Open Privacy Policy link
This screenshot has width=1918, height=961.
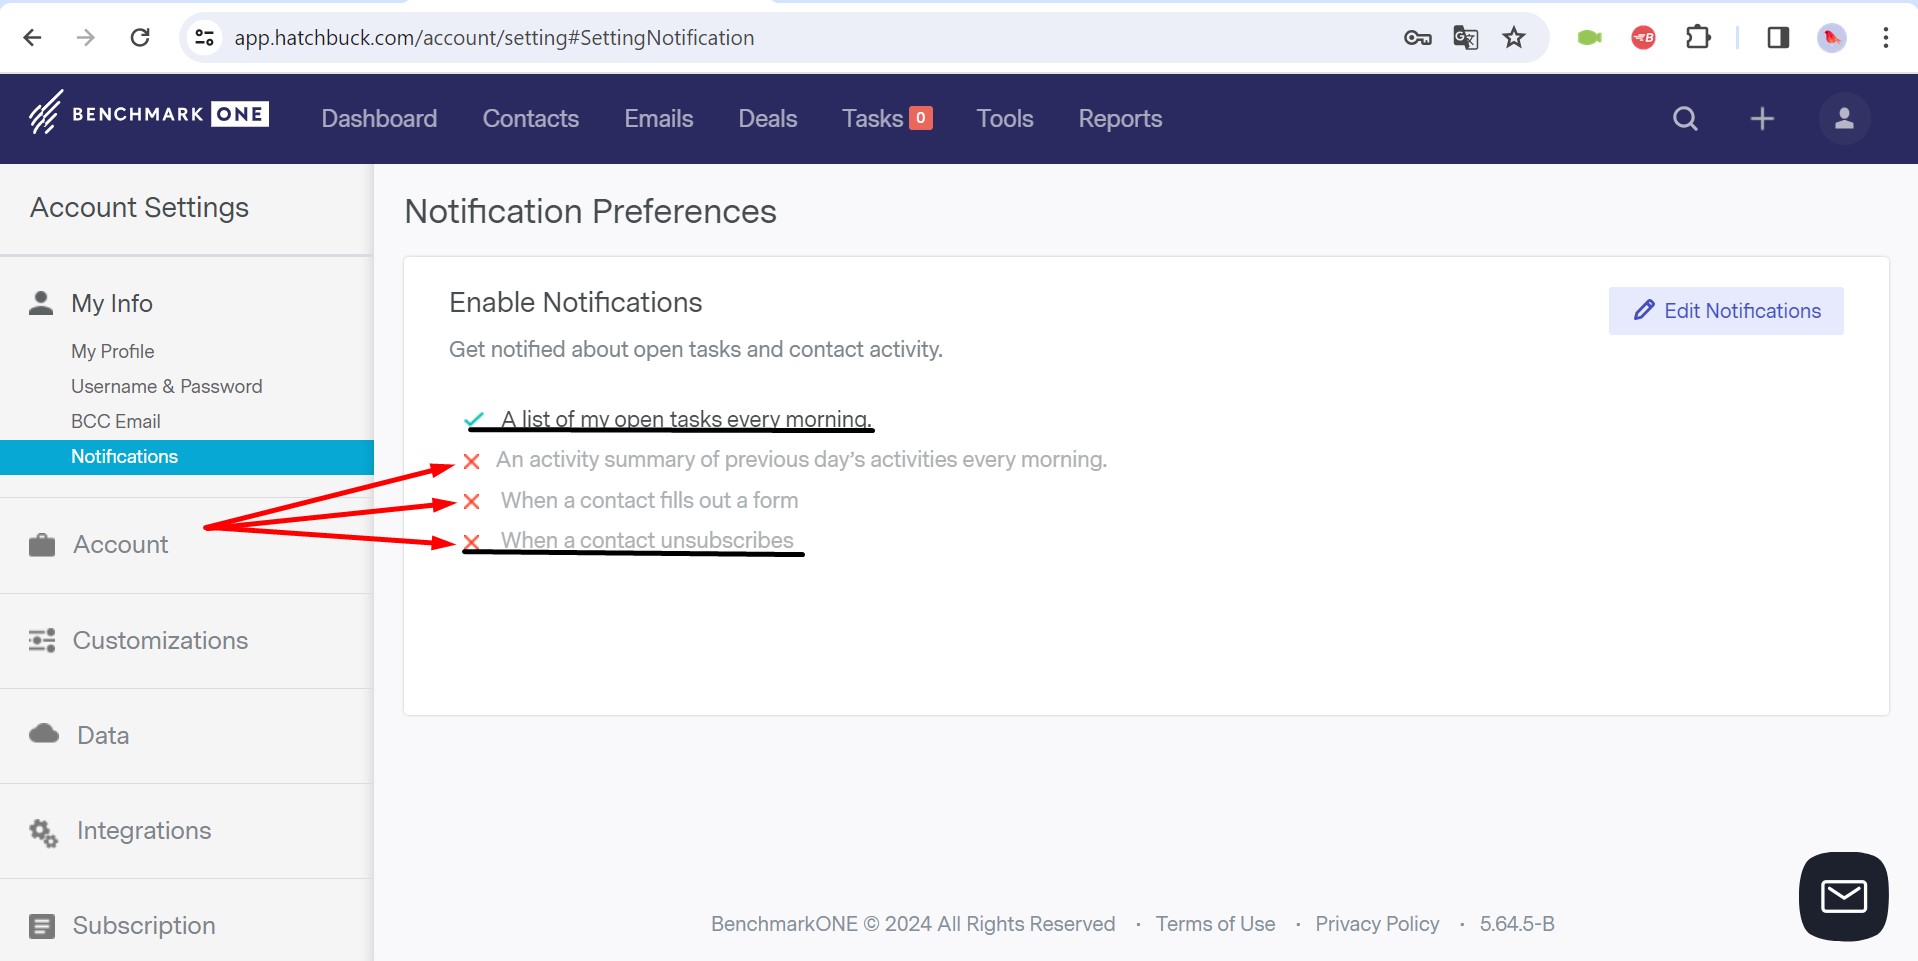pyautogui.click(x=1377, y=924)
